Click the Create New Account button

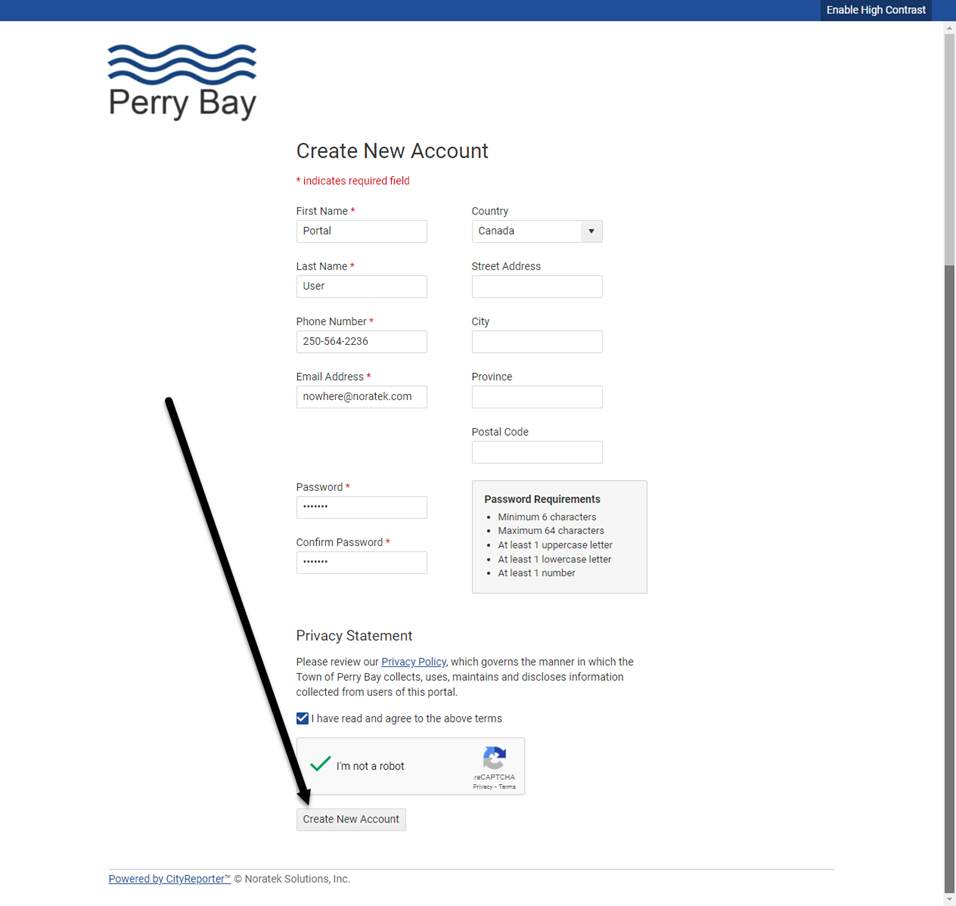350,819
